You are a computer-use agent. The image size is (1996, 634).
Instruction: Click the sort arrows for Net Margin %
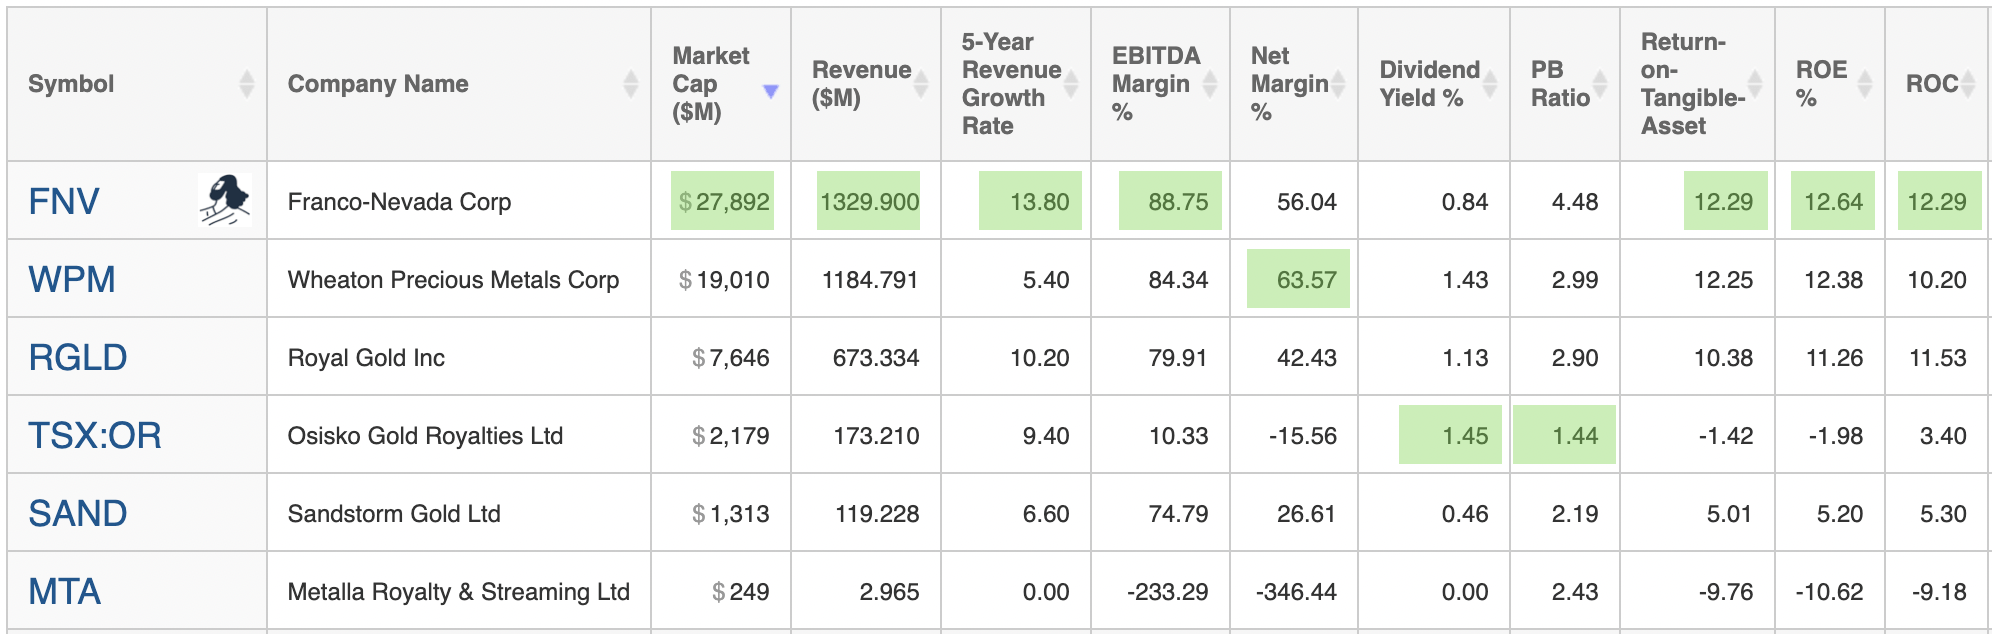(1338, 84)
